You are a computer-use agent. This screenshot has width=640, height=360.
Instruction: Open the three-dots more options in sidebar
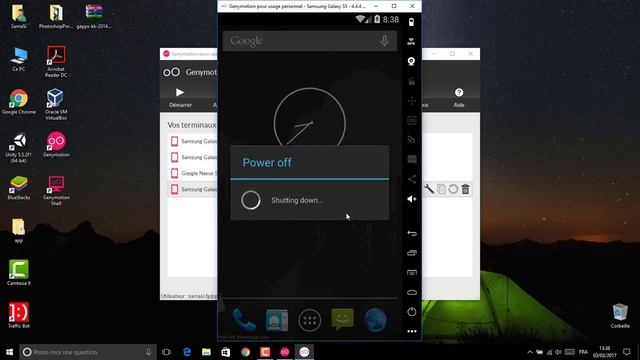pos(412,331)
